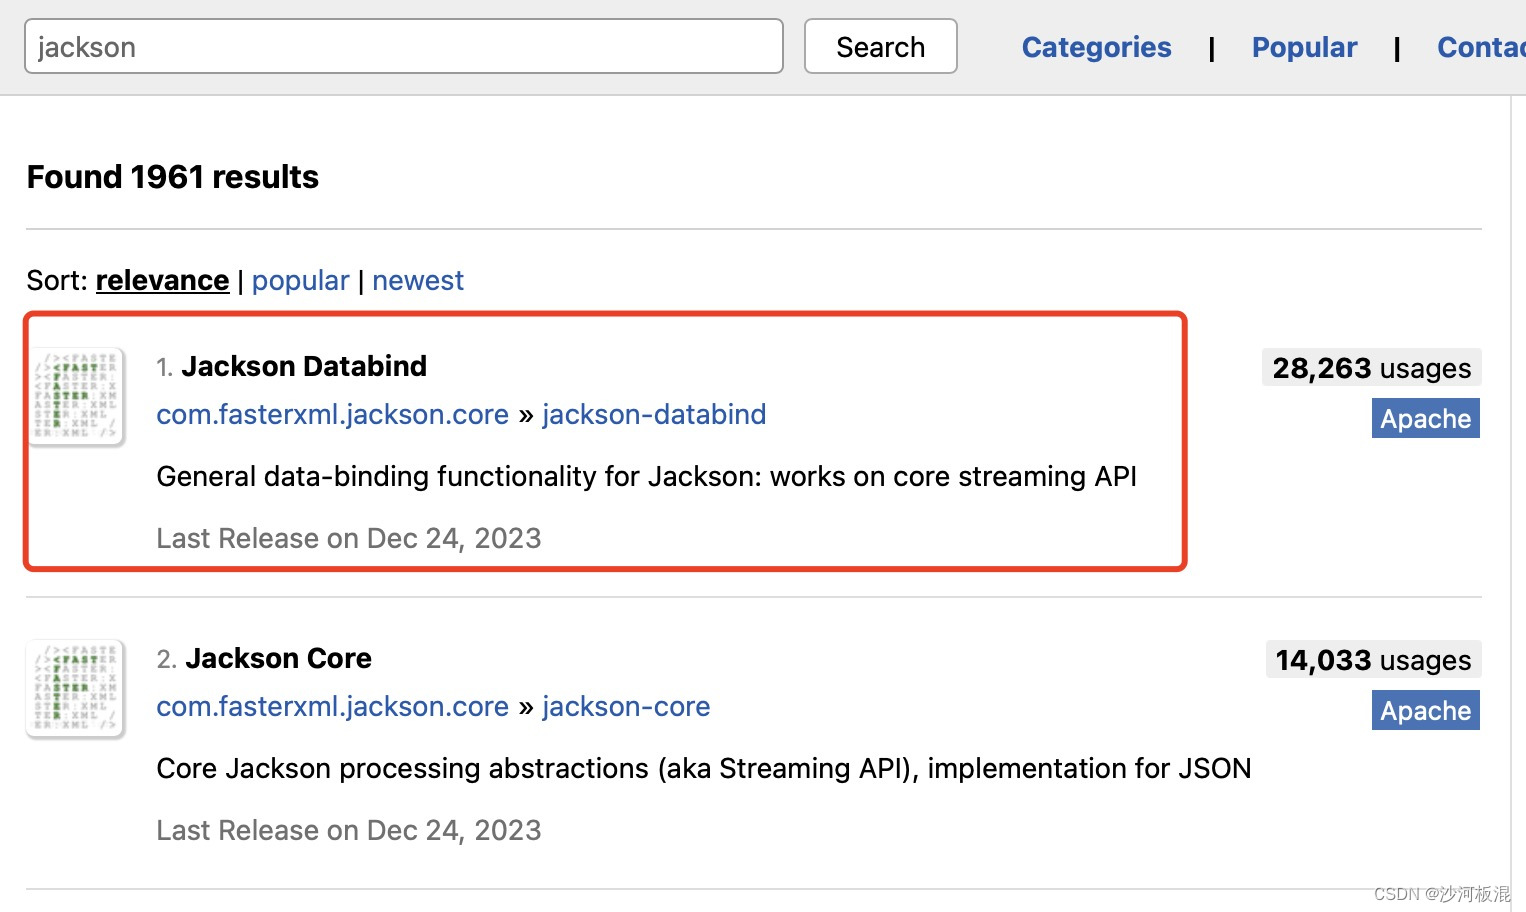Click the 14,033 usages count for Jackson Core
The width and height of the screenshot is (1526, 912).
[1372, 660]
